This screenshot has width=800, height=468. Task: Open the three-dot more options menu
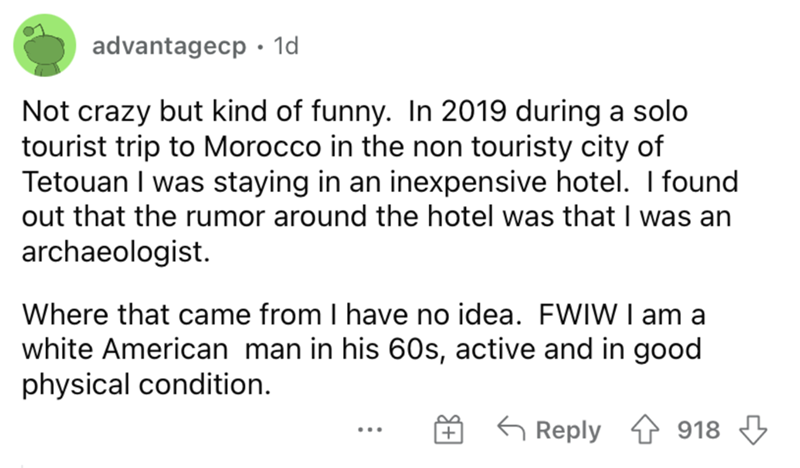tap(368, 430)
